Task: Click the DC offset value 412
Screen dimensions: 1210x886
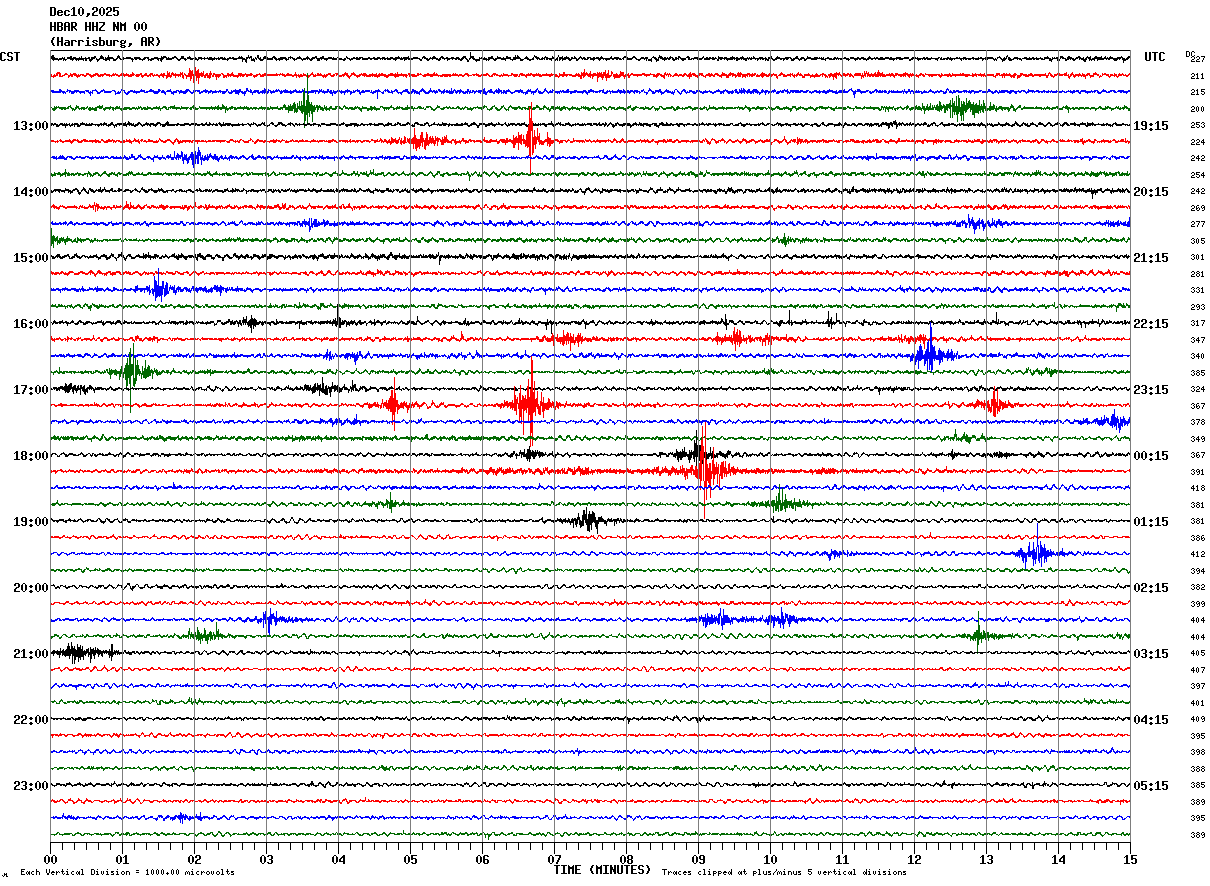Action: (x=1197, y=555)
